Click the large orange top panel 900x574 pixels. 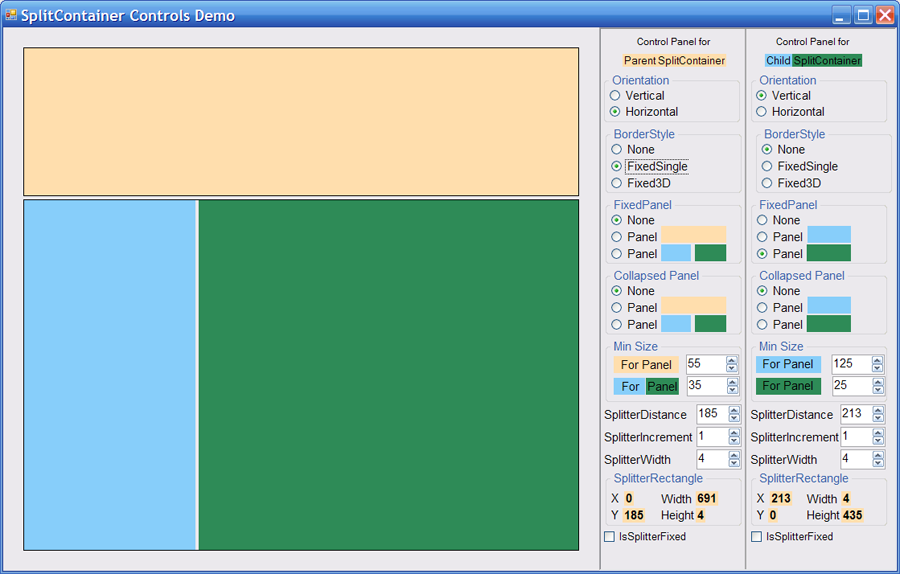(300, 121)
